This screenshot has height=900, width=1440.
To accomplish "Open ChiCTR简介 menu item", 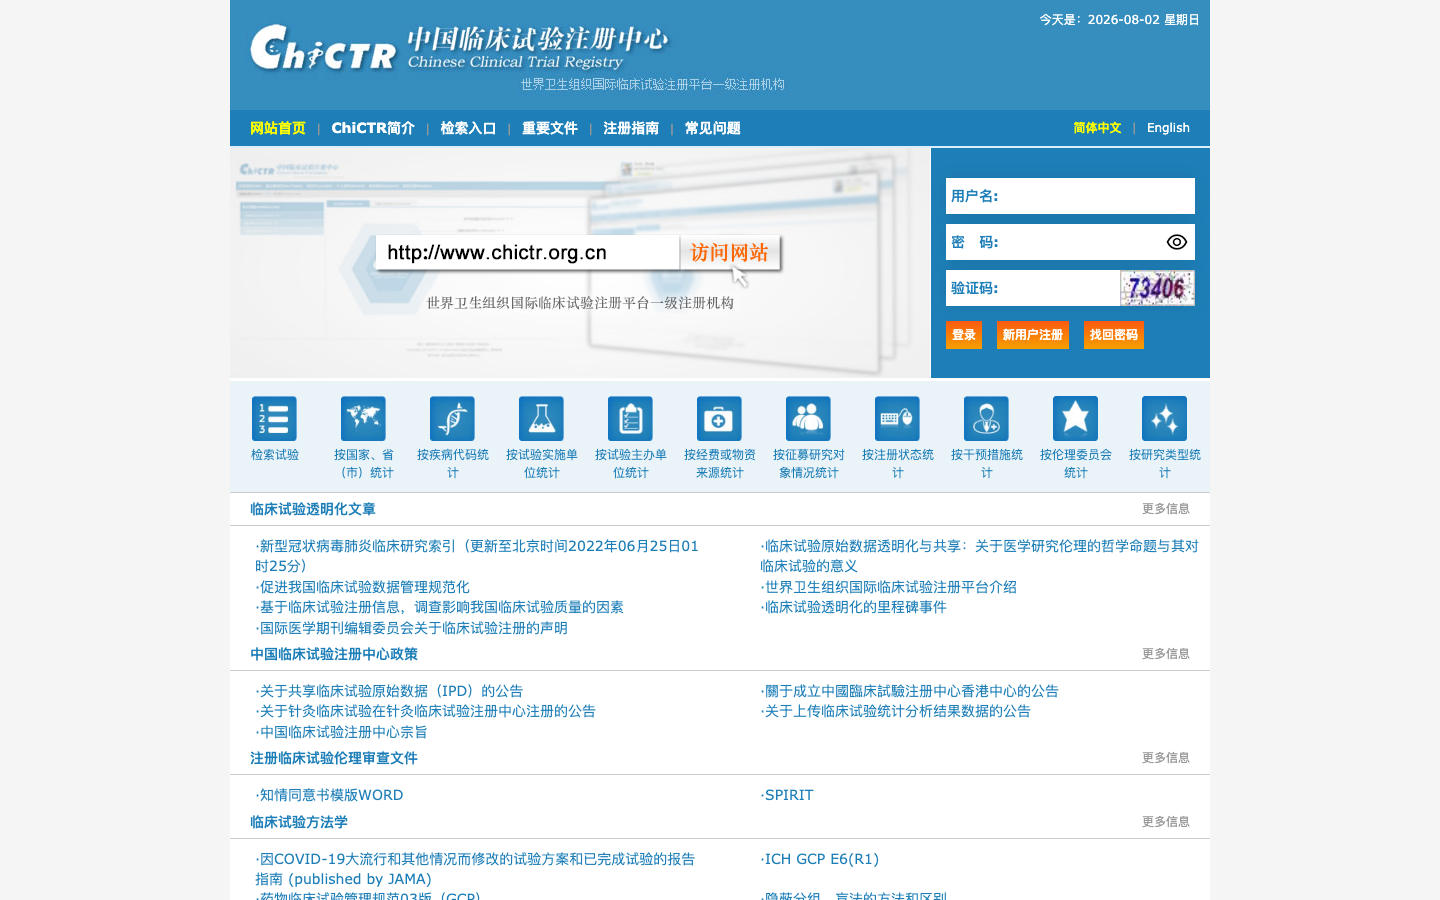I will click(373, 128).
